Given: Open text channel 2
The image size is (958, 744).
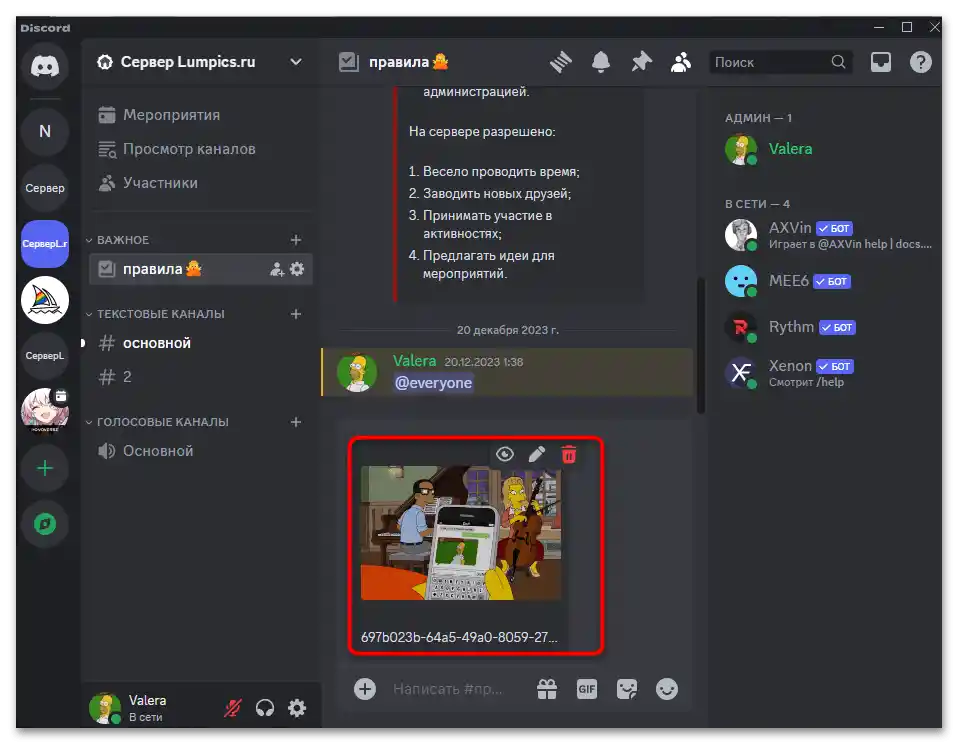Looking at the screenshot, I should 200,376.
